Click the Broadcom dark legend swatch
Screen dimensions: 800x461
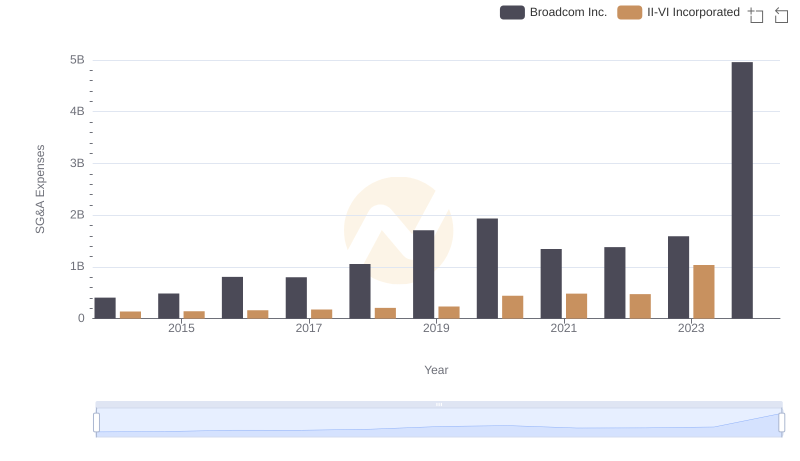tap(512, 12)
